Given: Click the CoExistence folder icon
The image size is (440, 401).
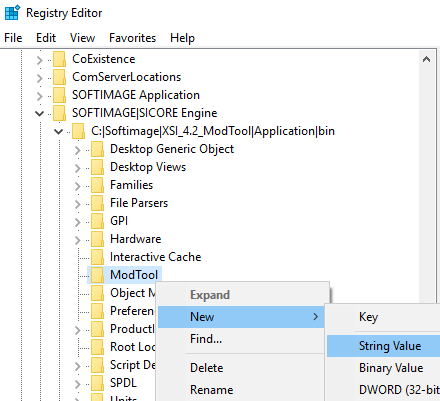Looking at the screenshot, I should (x=59, y=59).
